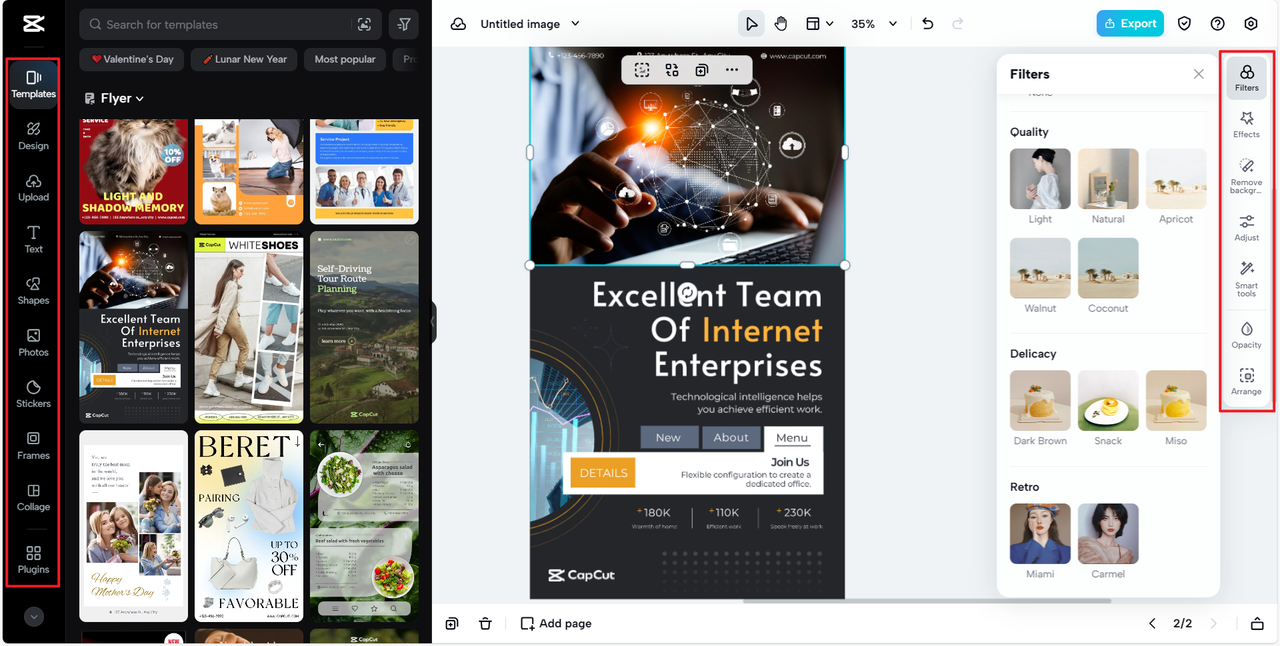This screenshot has height=646, width=1280.
Task: Open the Design sidebar panel
Action: pos(33,136)
